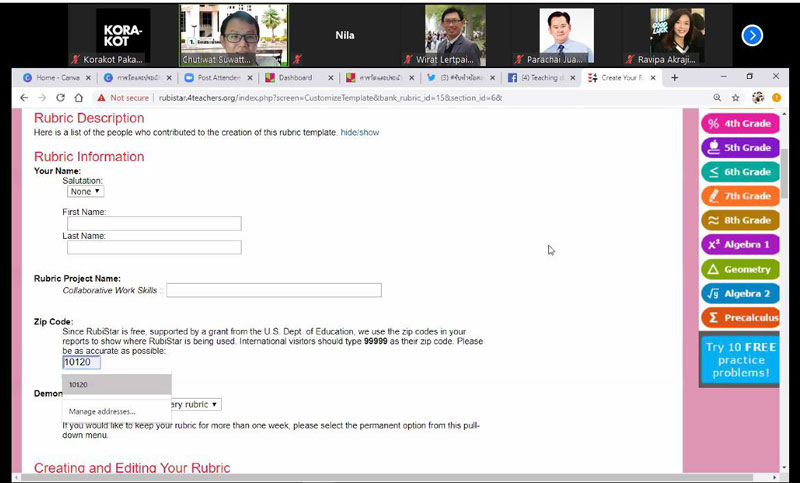Image resolution: width=800 pixels, height=483 pixels.
Task: Open new browser tab with plus icon
Action: pos(675,77)
